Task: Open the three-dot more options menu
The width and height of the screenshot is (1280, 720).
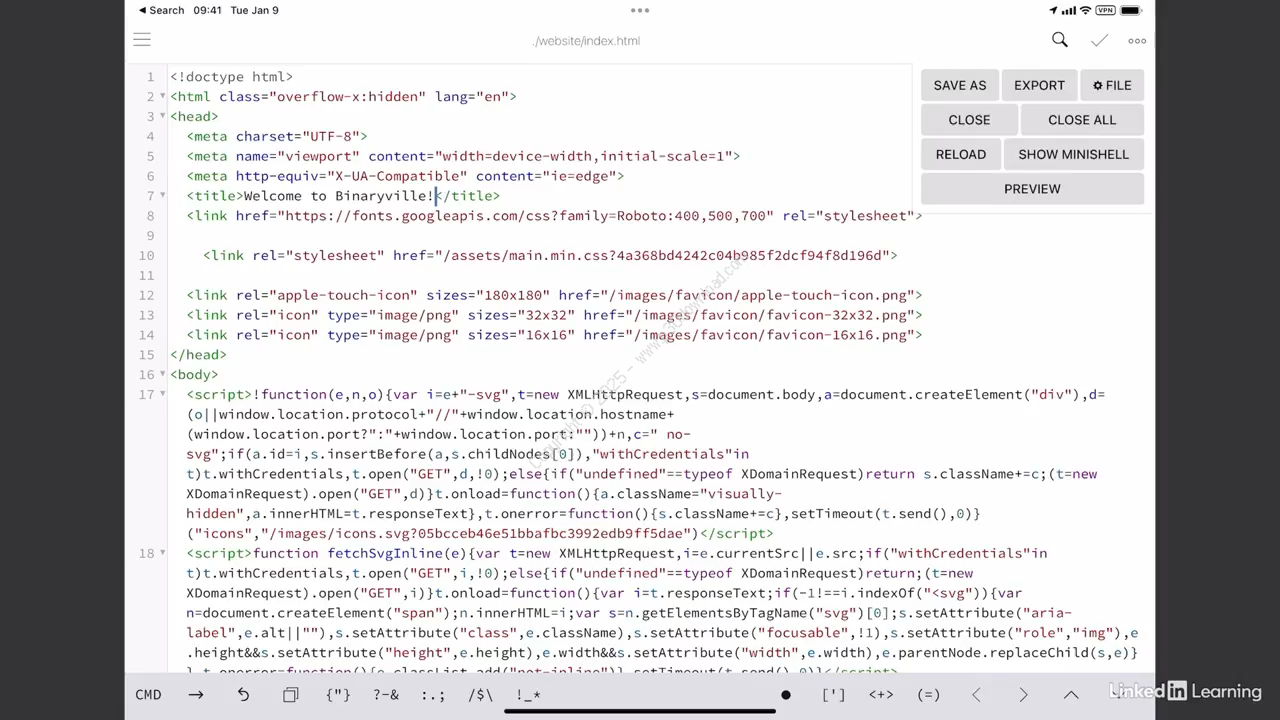Action: (x=1137, y=41)
